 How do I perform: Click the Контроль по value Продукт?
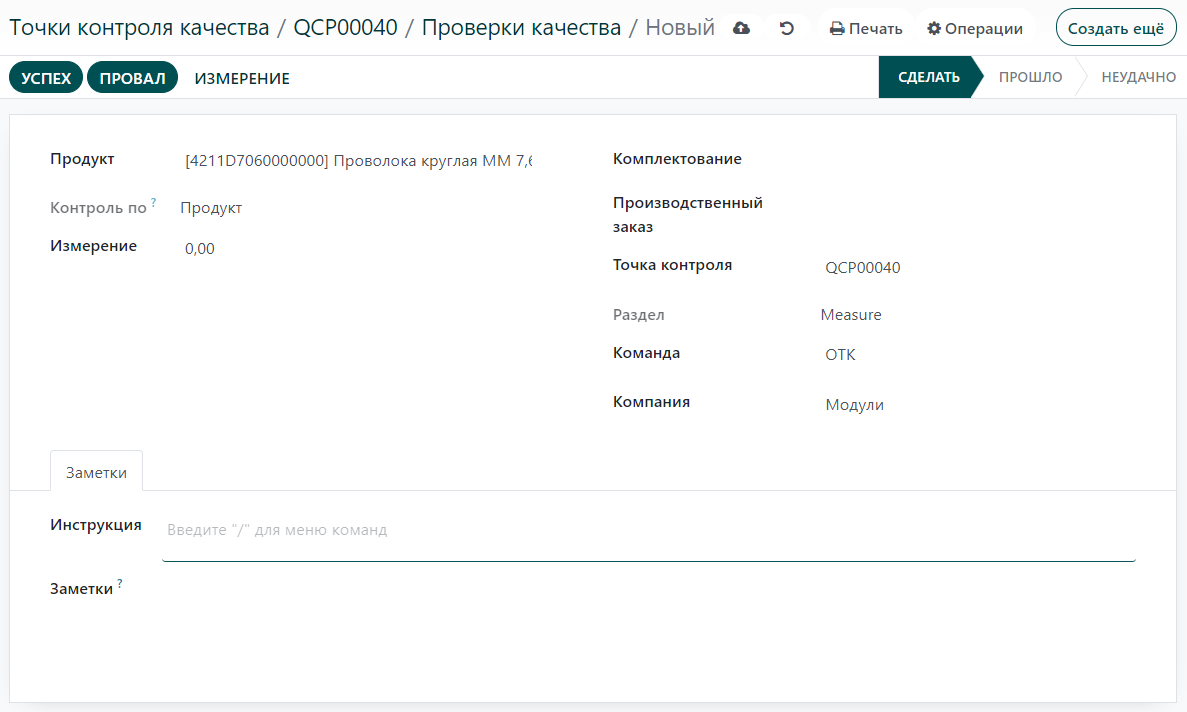pos(211,207)
